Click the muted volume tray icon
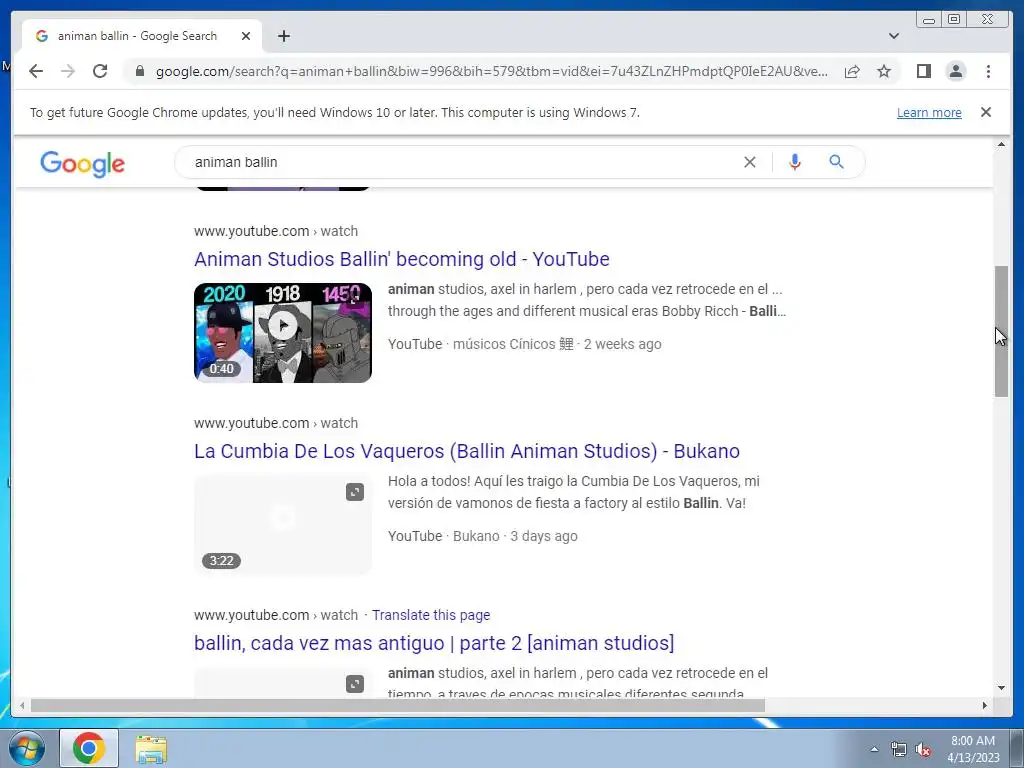Screen dimensions: 1024x768 click(x=922, y=749)
